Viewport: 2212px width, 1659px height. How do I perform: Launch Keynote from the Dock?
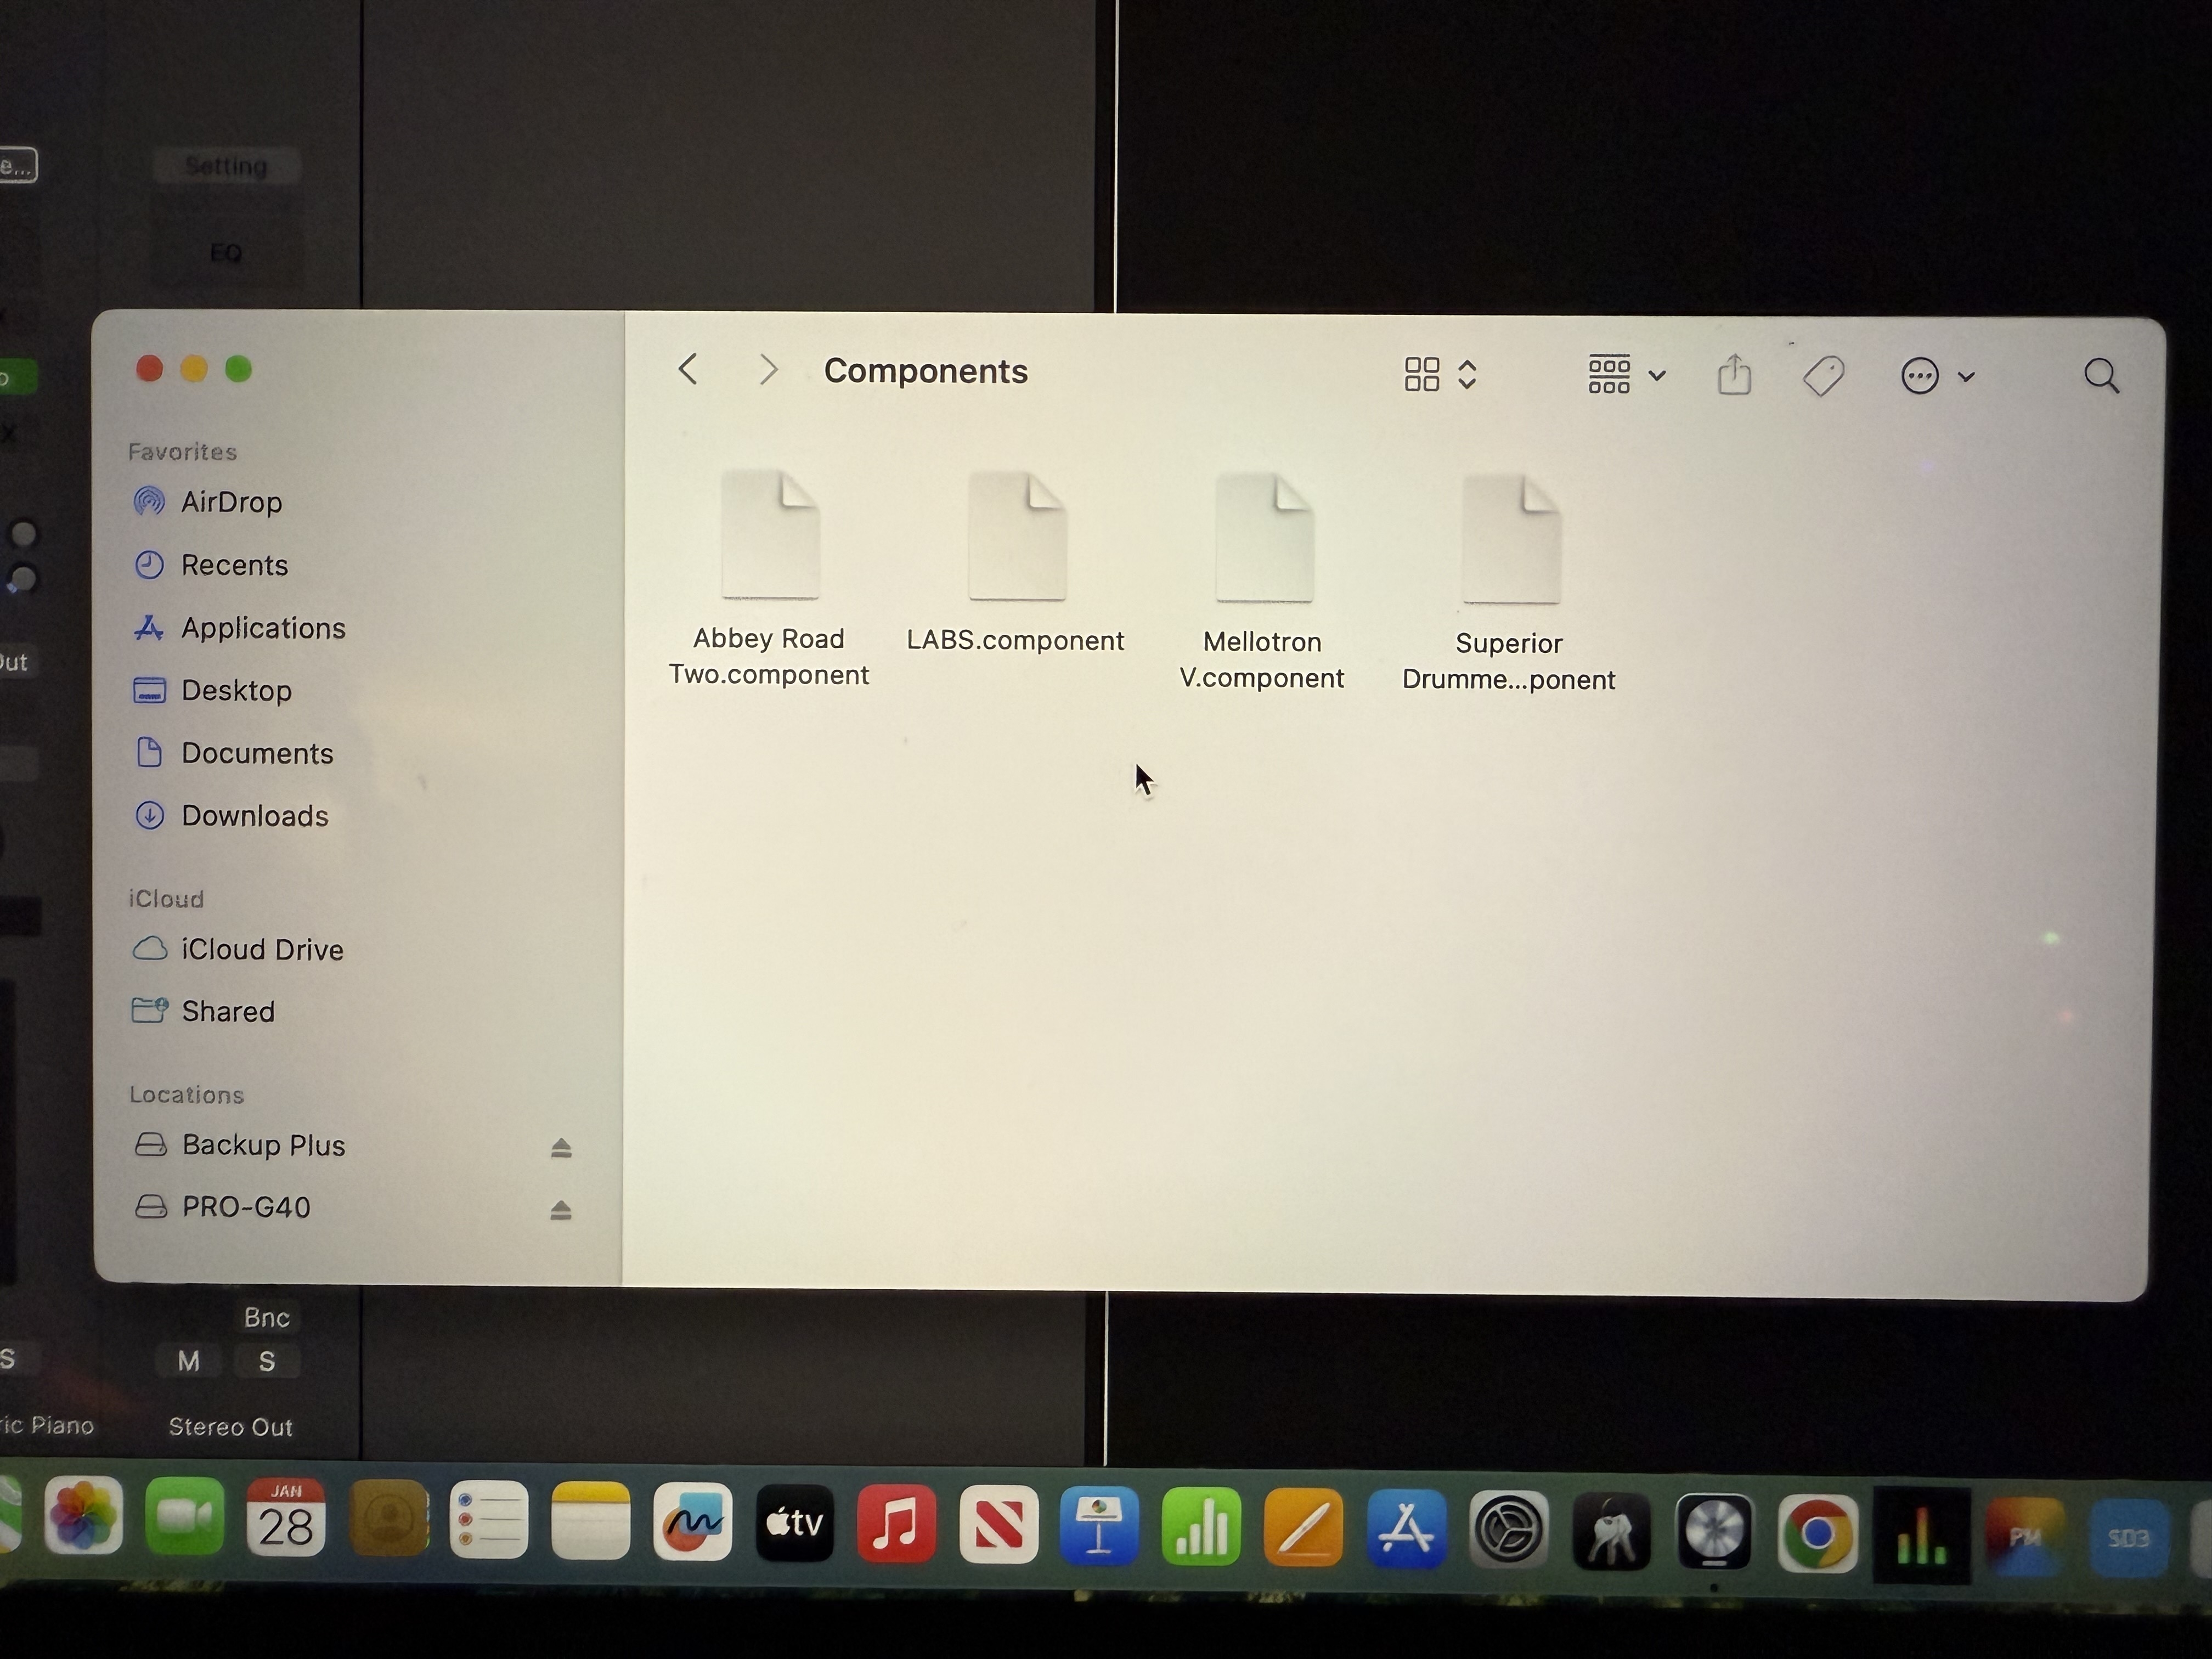pyautogui.click(x=1100, y=1526)
